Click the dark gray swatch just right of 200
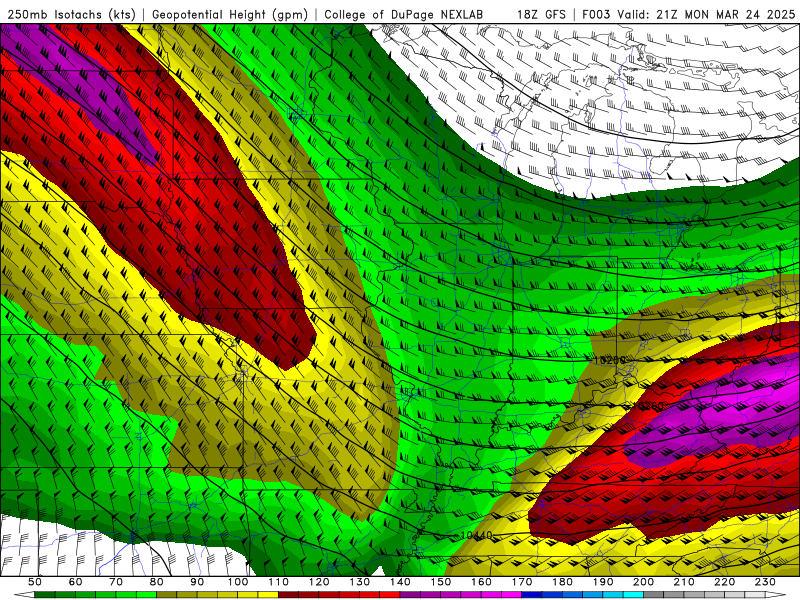Viewport: 800px width, 600px height. click(x=654, y=595)
